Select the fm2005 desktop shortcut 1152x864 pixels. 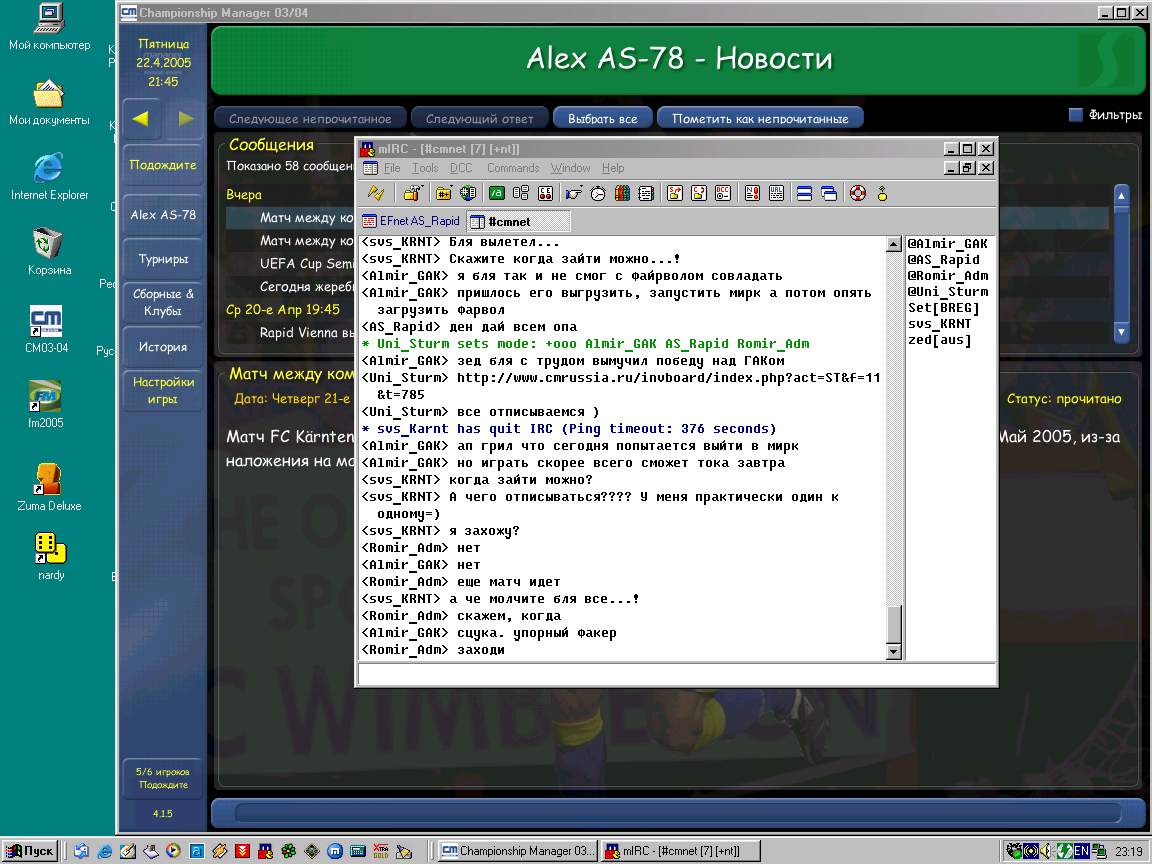46,404
